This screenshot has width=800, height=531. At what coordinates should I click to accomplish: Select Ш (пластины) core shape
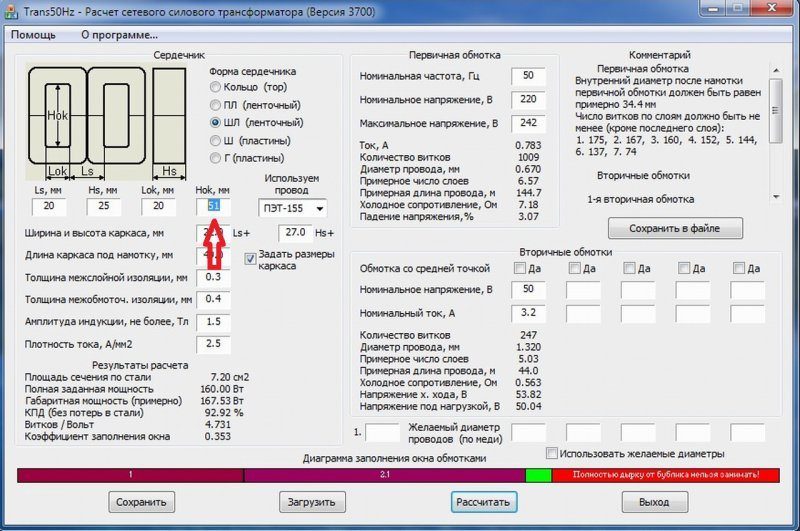(215, 140)
